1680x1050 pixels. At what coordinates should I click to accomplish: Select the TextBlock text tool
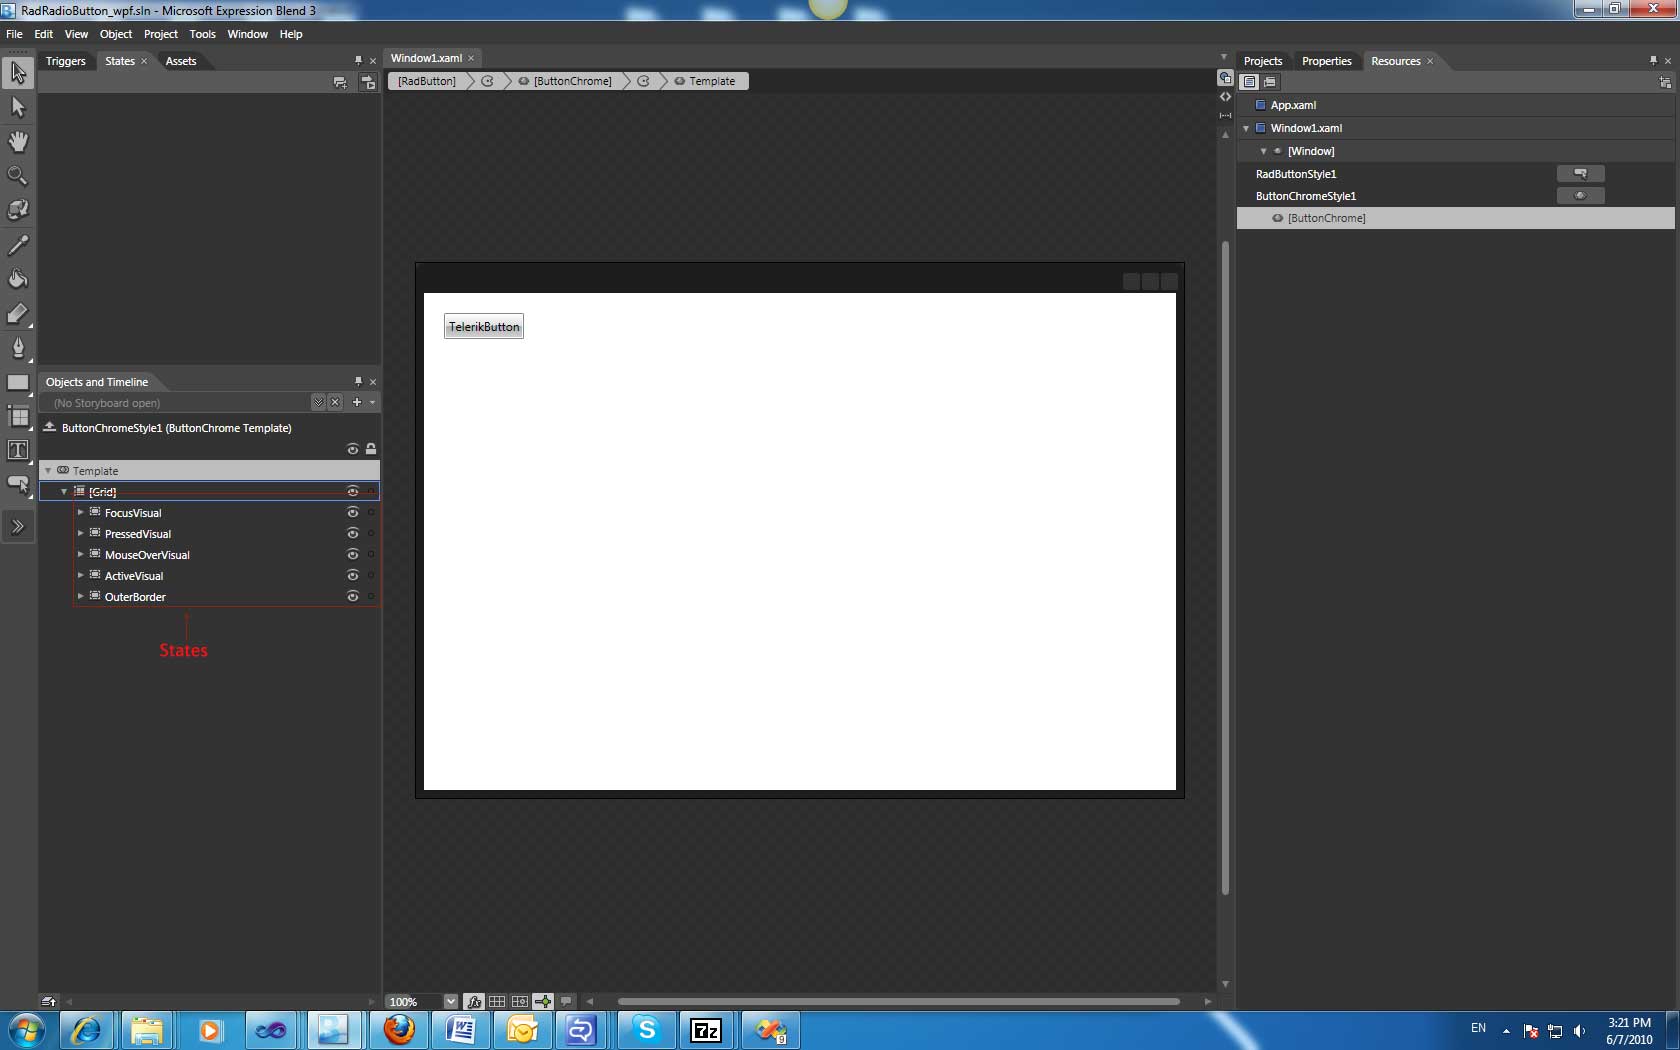point(18,450)
